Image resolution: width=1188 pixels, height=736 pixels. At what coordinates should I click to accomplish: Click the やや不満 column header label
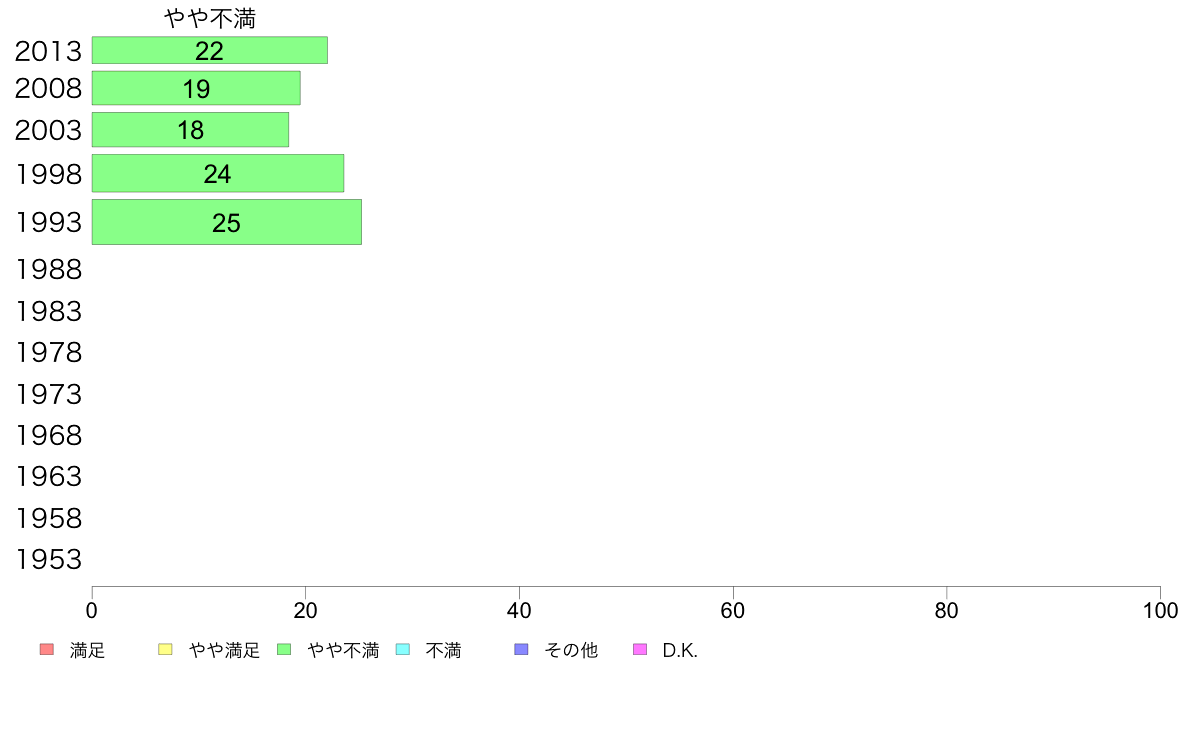click(x=210, y=18)
